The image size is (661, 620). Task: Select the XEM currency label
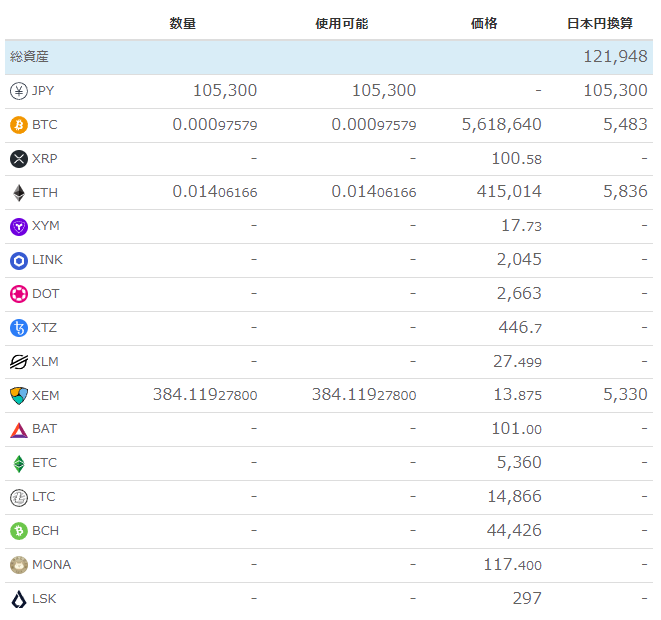tap(46, 396)
